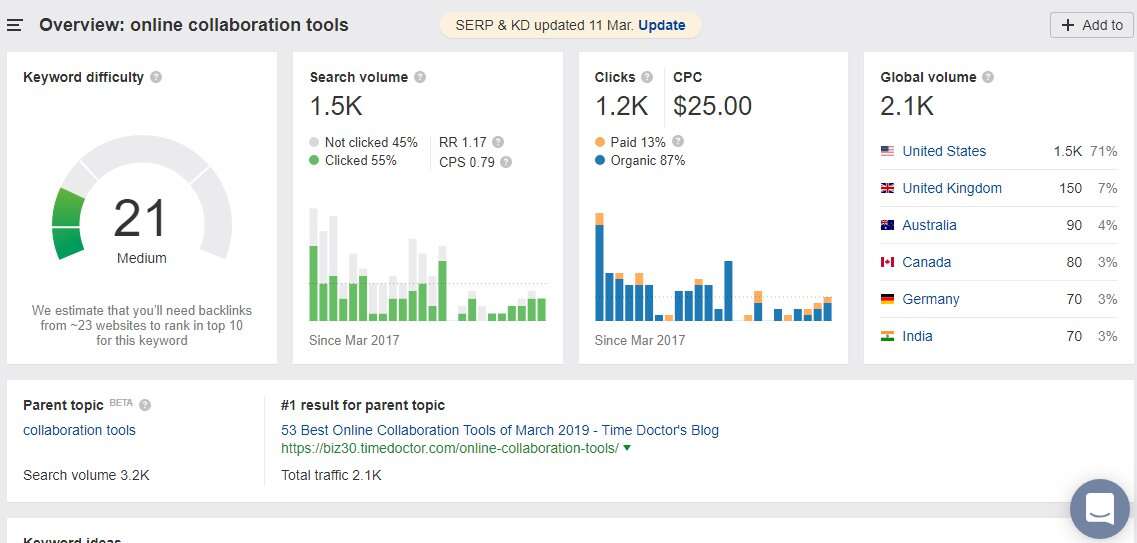Open the chat support bubble
The height and width of the screenshot is (543, 1137).
(x=1099, y=508)
